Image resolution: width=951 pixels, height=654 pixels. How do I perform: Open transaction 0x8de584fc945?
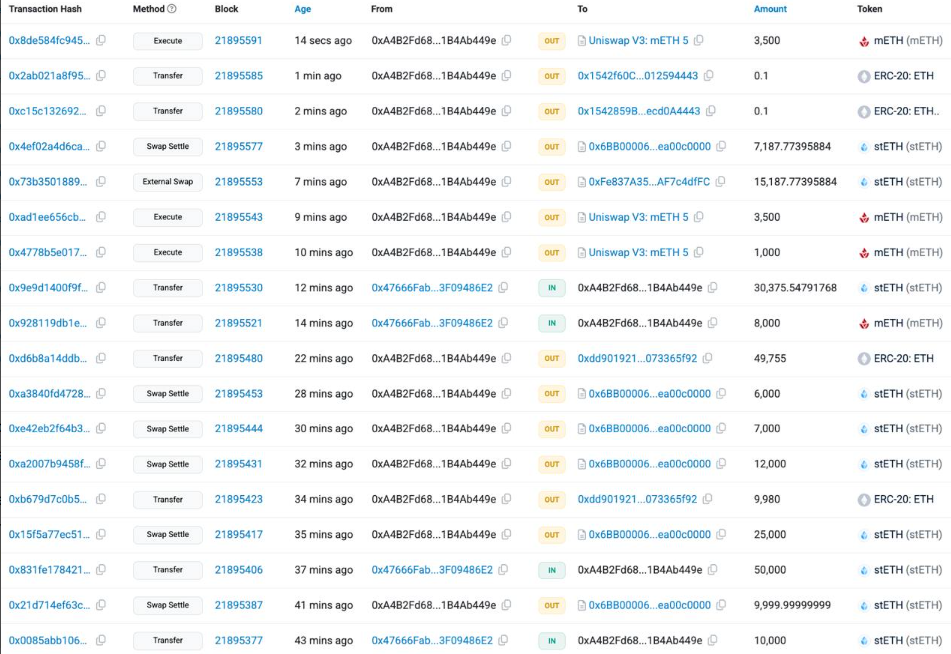(49, 40)
